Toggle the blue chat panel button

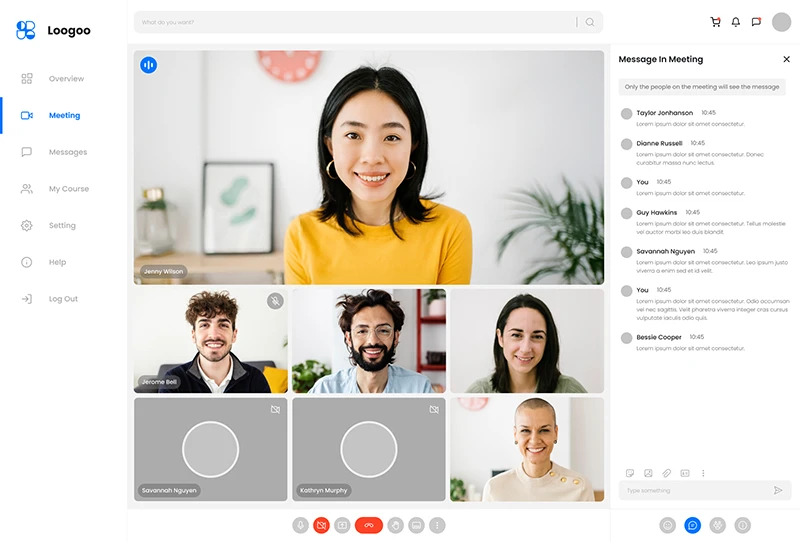[692, 525]
